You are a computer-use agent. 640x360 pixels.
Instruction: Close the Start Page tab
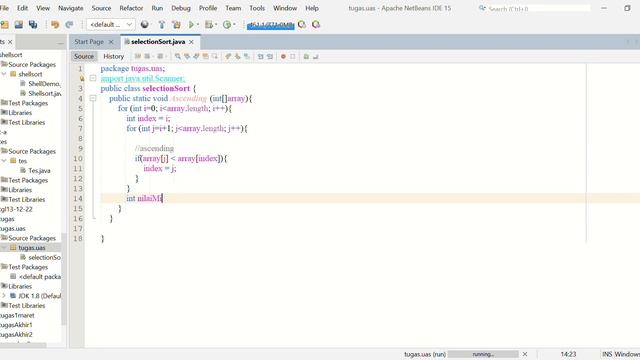tap(111, 42)
